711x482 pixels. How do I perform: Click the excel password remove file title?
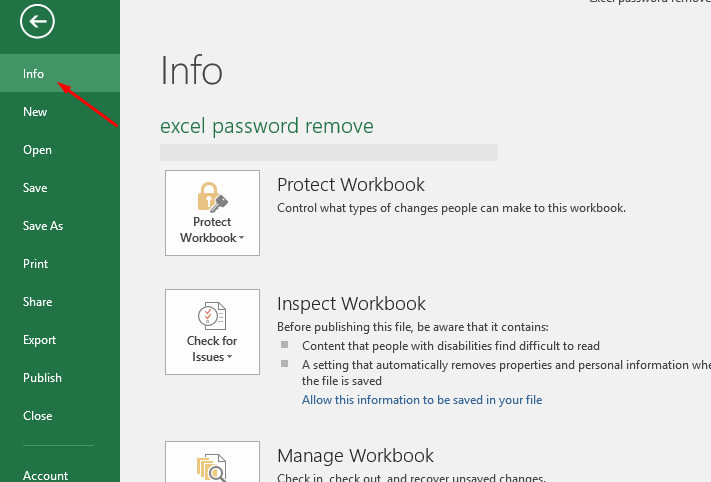[x=266, y=126]
